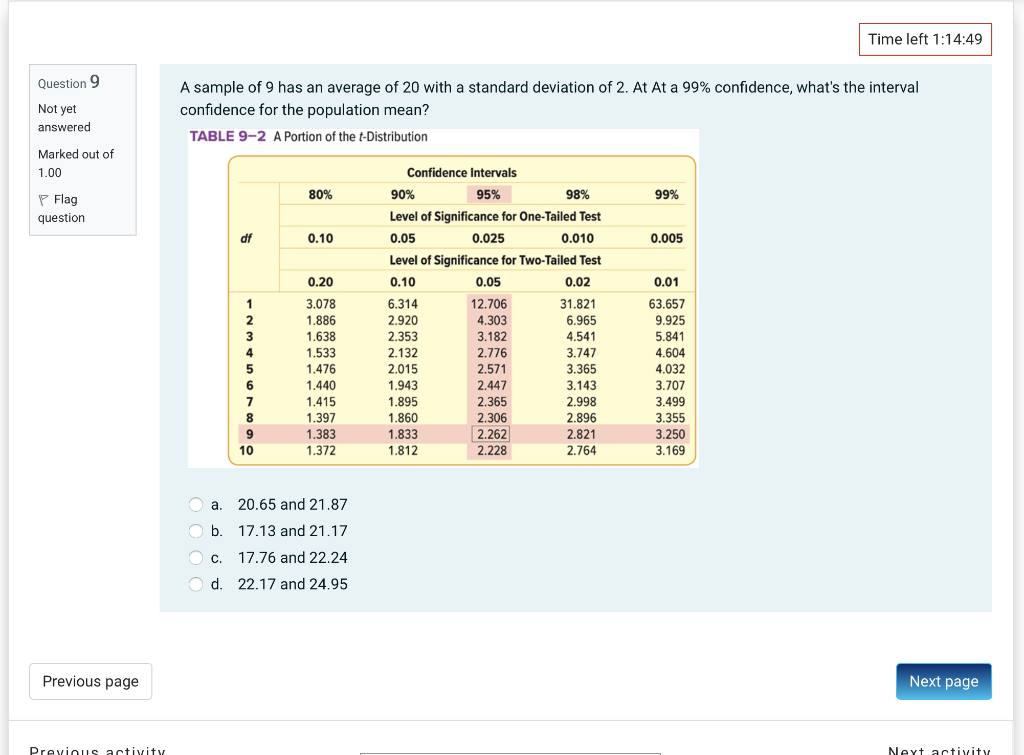Click the Time left countdown box
Image resolution: width=1024 pixels, height=755 pixels.
pyautogui.click(x=925, y=39)
